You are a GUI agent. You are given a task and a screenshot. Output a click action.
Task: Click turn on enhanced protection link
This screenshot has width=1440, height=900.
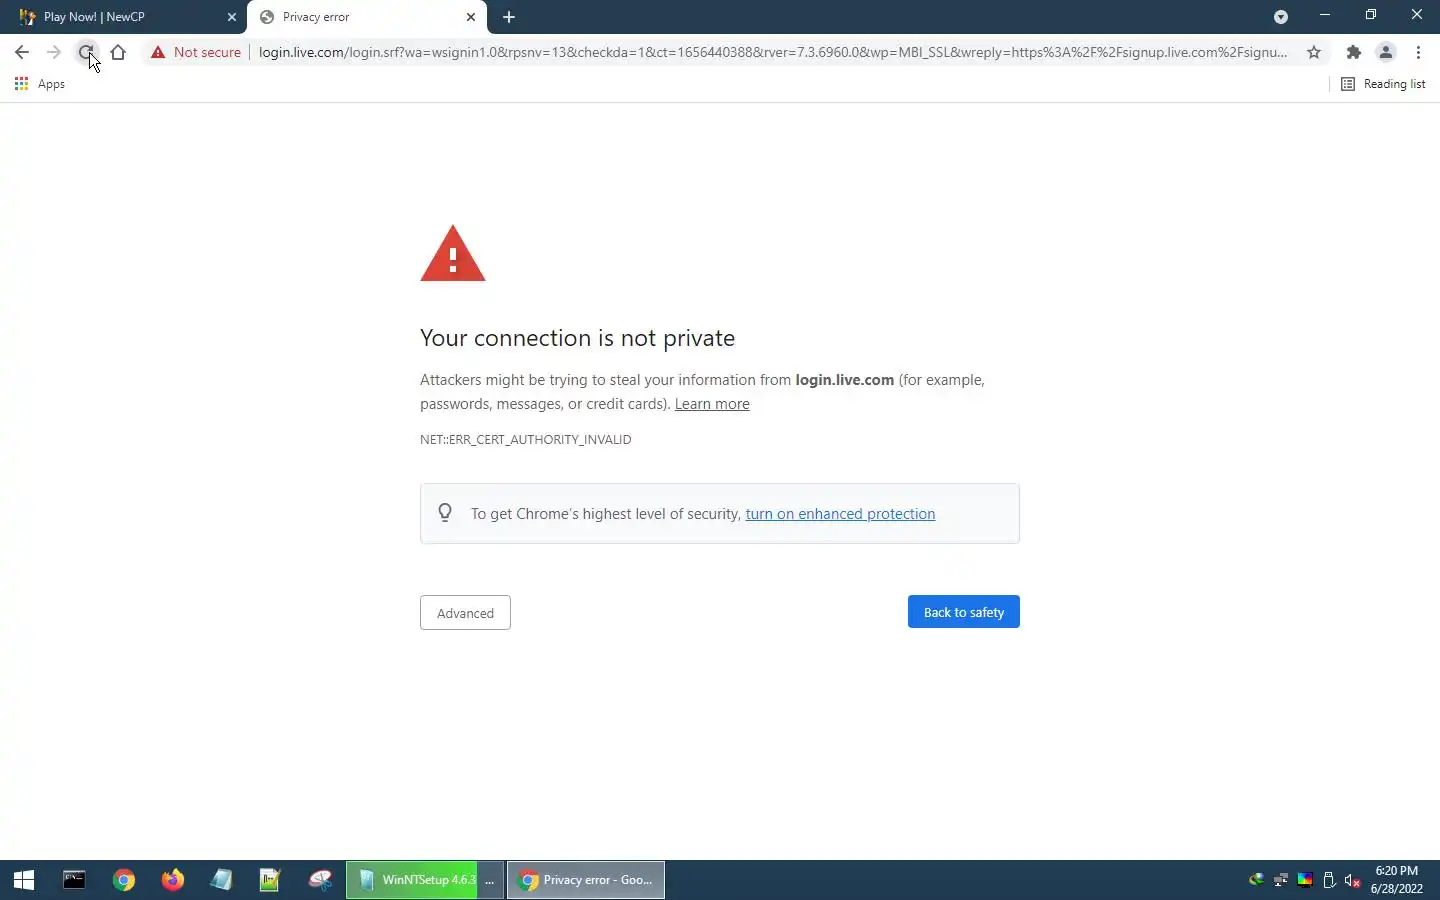click(x=840, y=514)
